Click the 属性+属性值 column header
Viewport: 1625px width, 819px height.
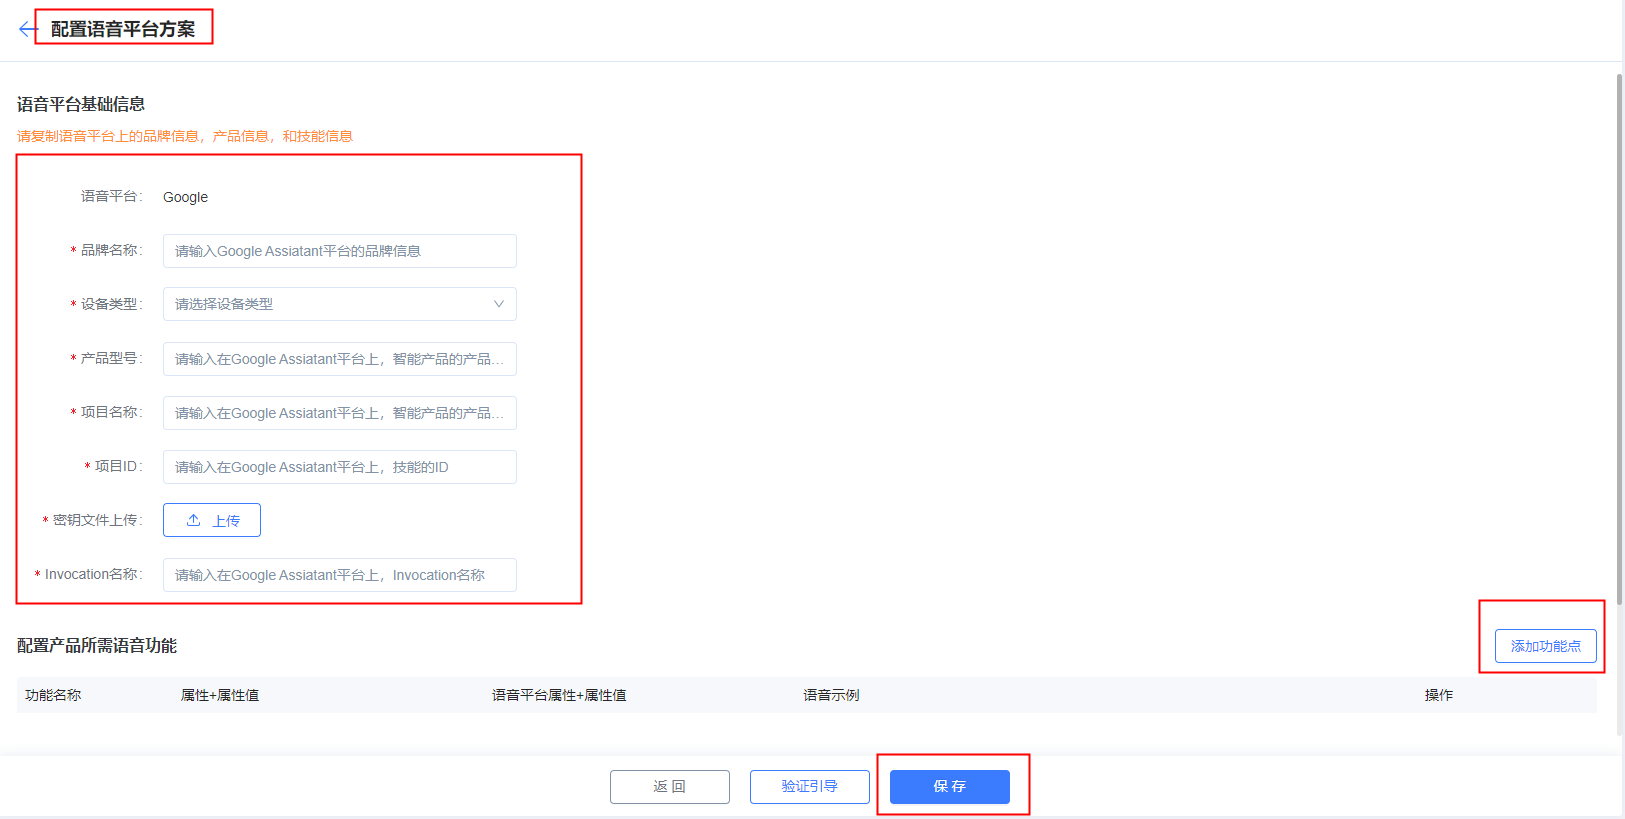(220, 695)
